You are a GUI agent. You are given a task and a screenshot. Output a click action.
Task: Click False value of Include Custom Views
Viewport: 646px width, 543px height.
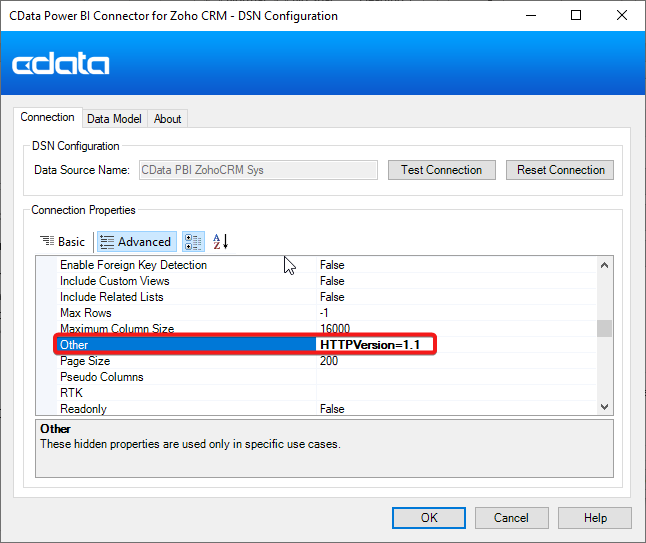(x=332, y=281)
